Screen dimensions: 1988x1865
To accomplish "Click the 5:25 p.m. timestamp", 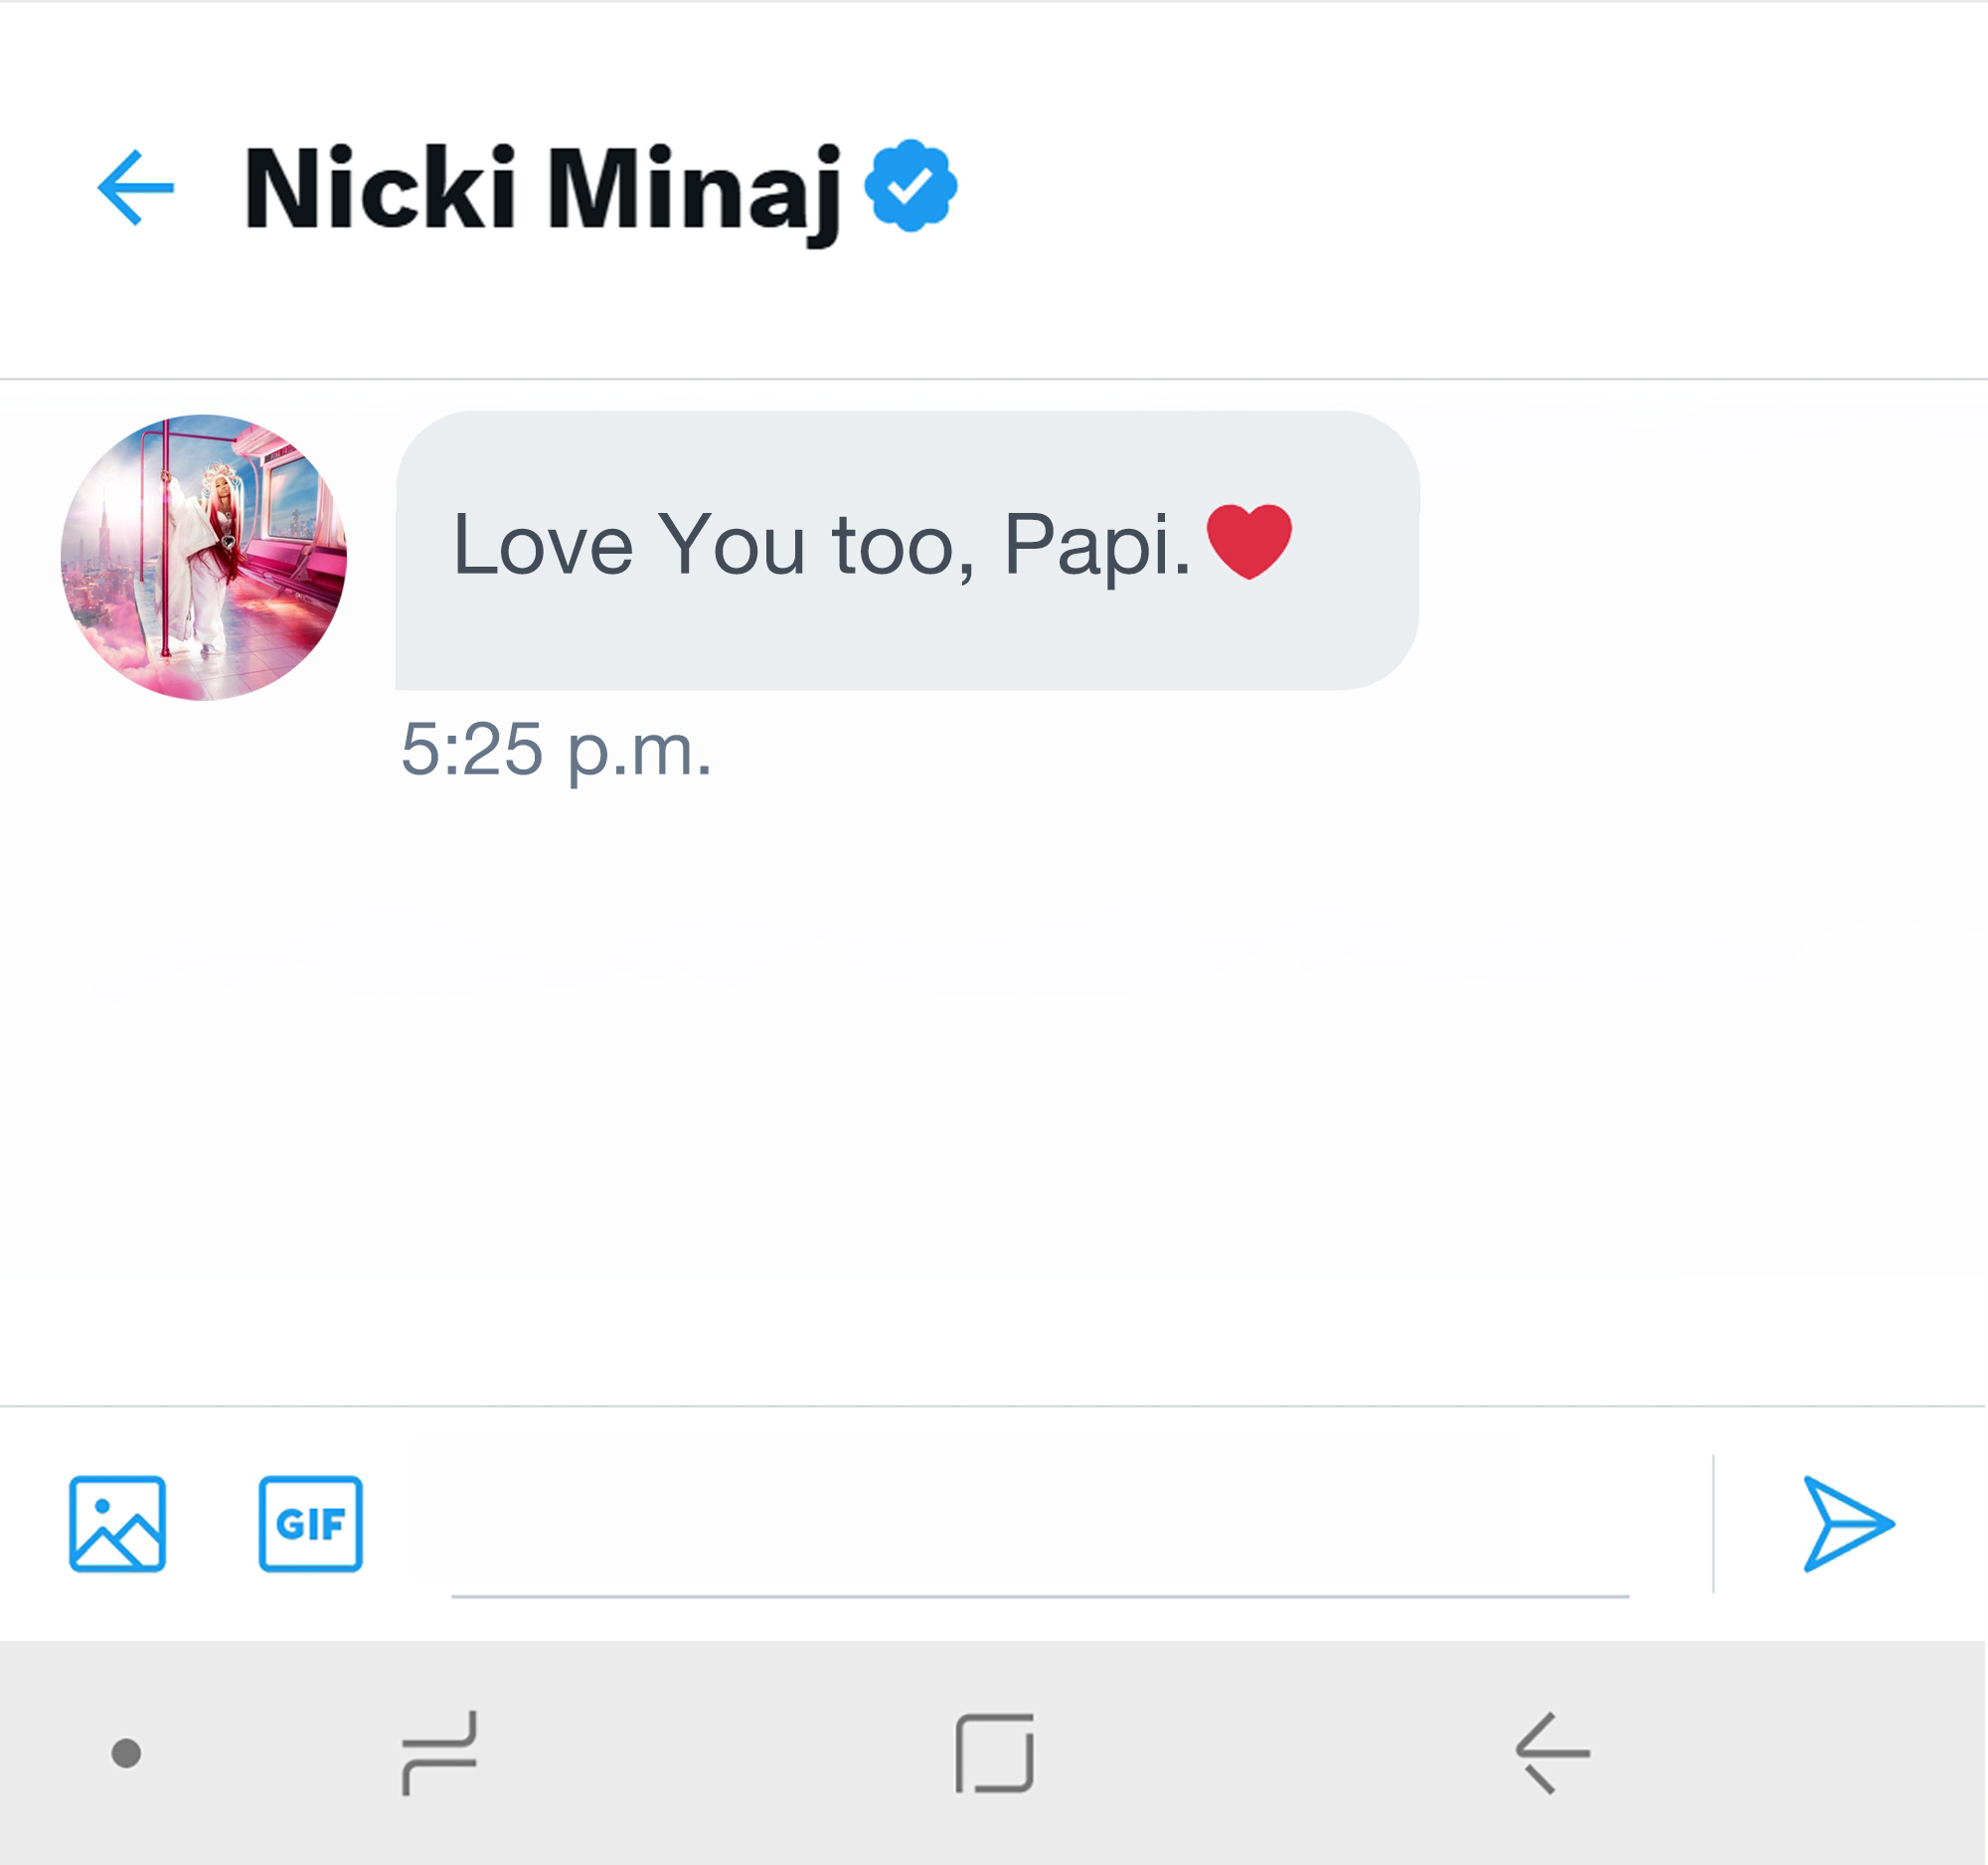I will click(556, 749).
